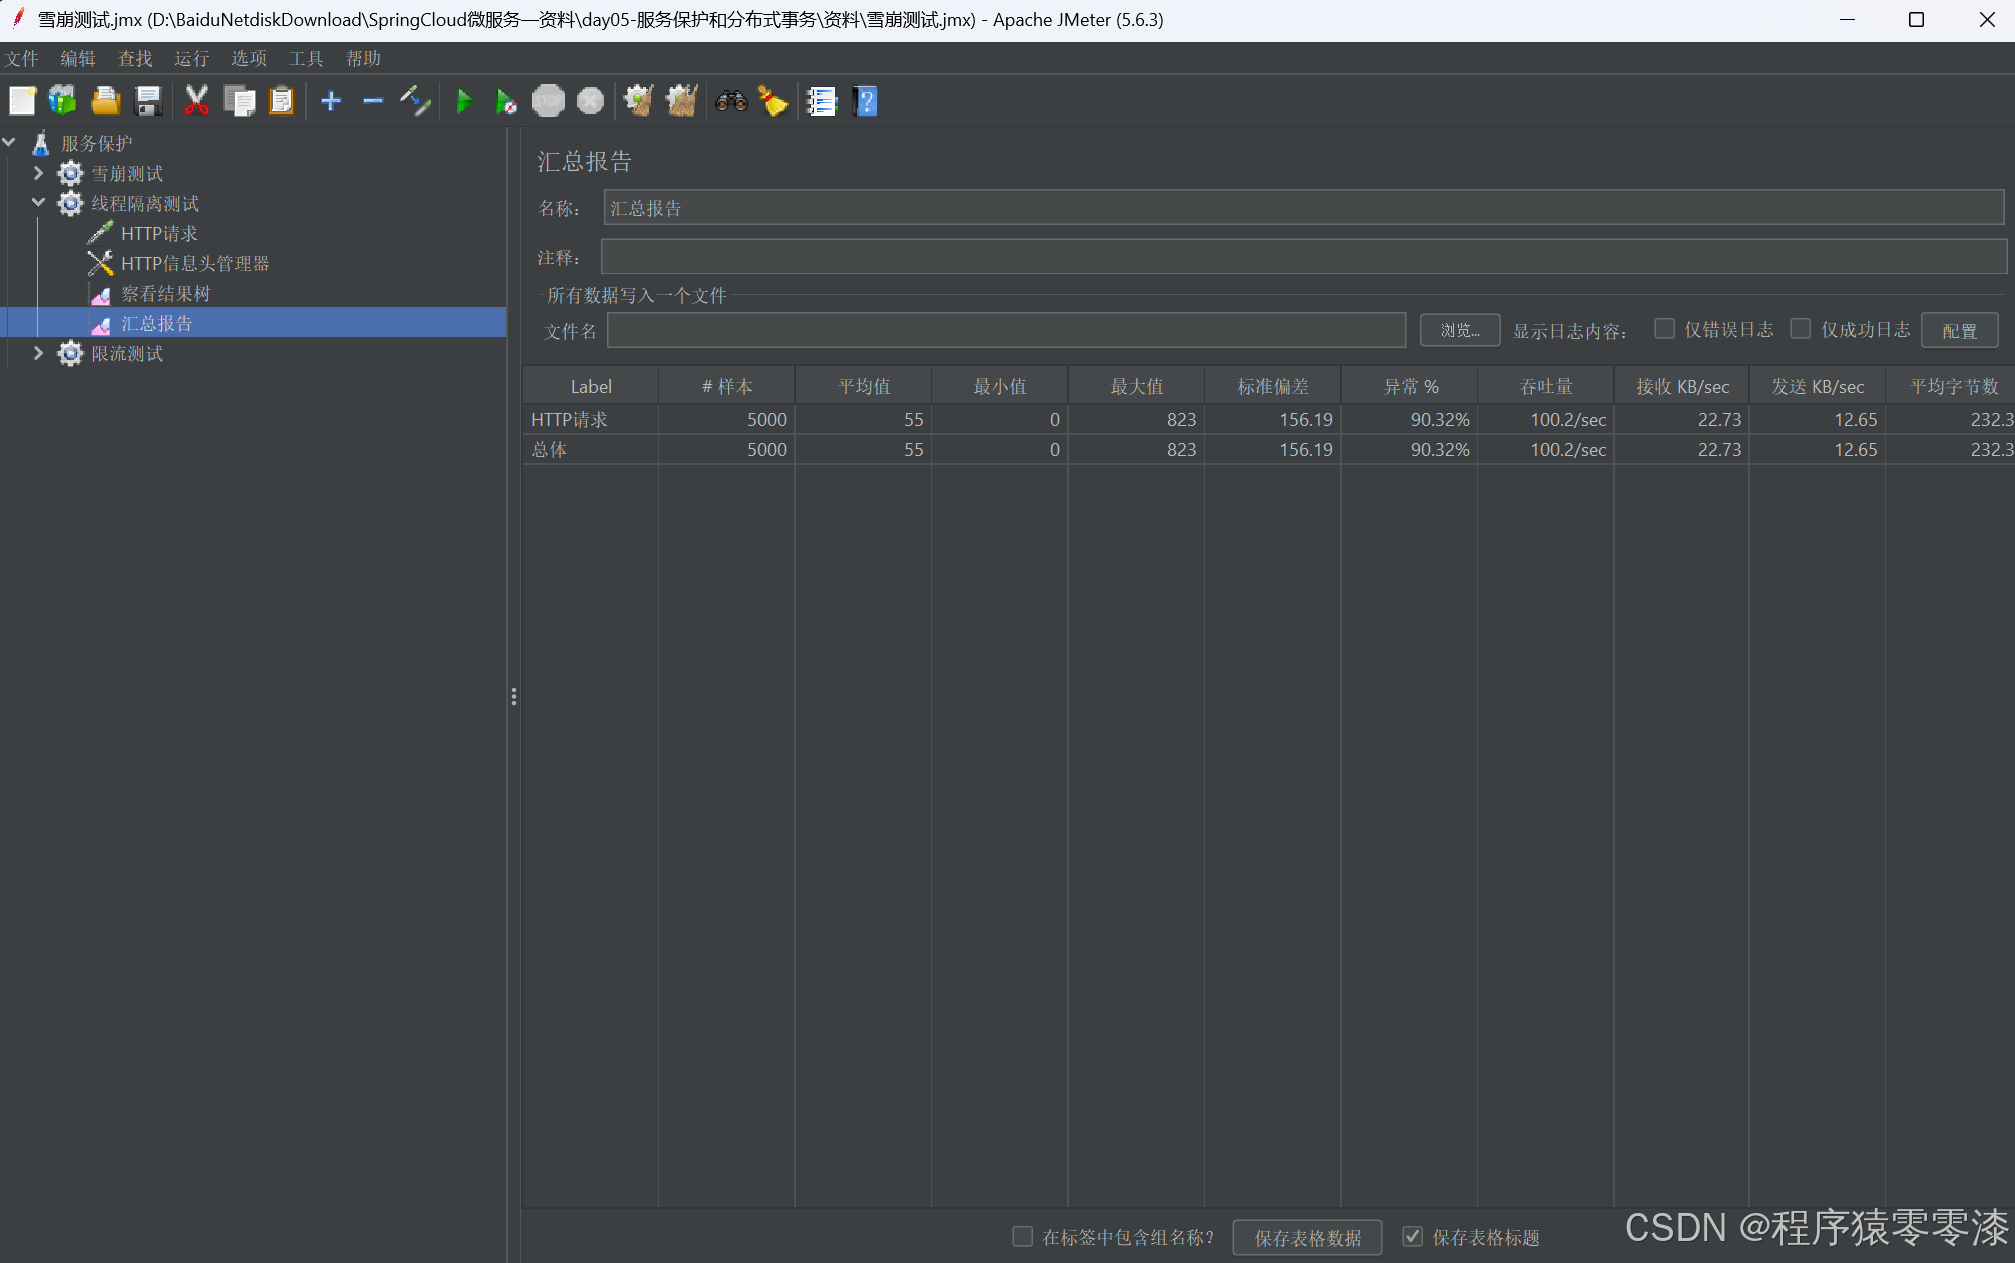Image resolution: width=2015 pixels, height=1263 pixels.
Task: Reset search with yellow brush icon
Action: [773, 101]
